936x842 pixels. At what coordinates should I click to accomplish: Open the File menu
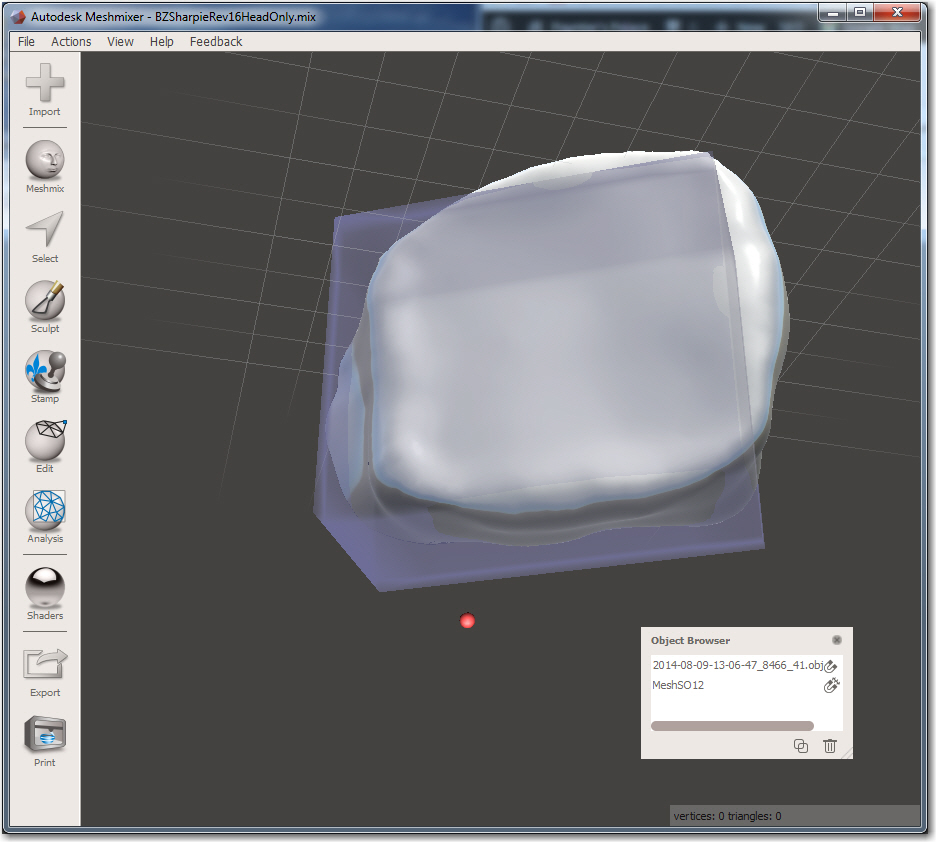coord(26,42)
